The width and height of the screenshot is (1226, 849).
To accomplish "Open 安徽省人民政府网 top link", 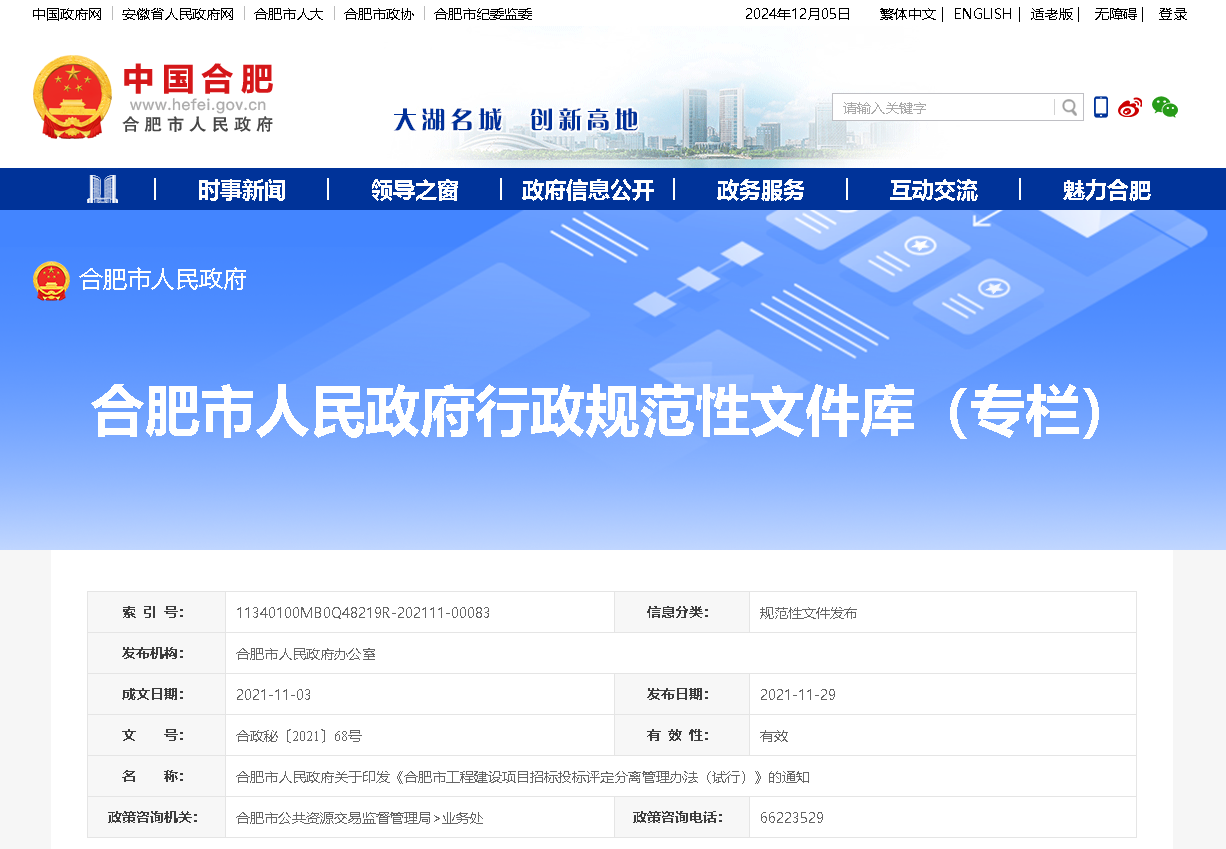I will pos(178,14).
